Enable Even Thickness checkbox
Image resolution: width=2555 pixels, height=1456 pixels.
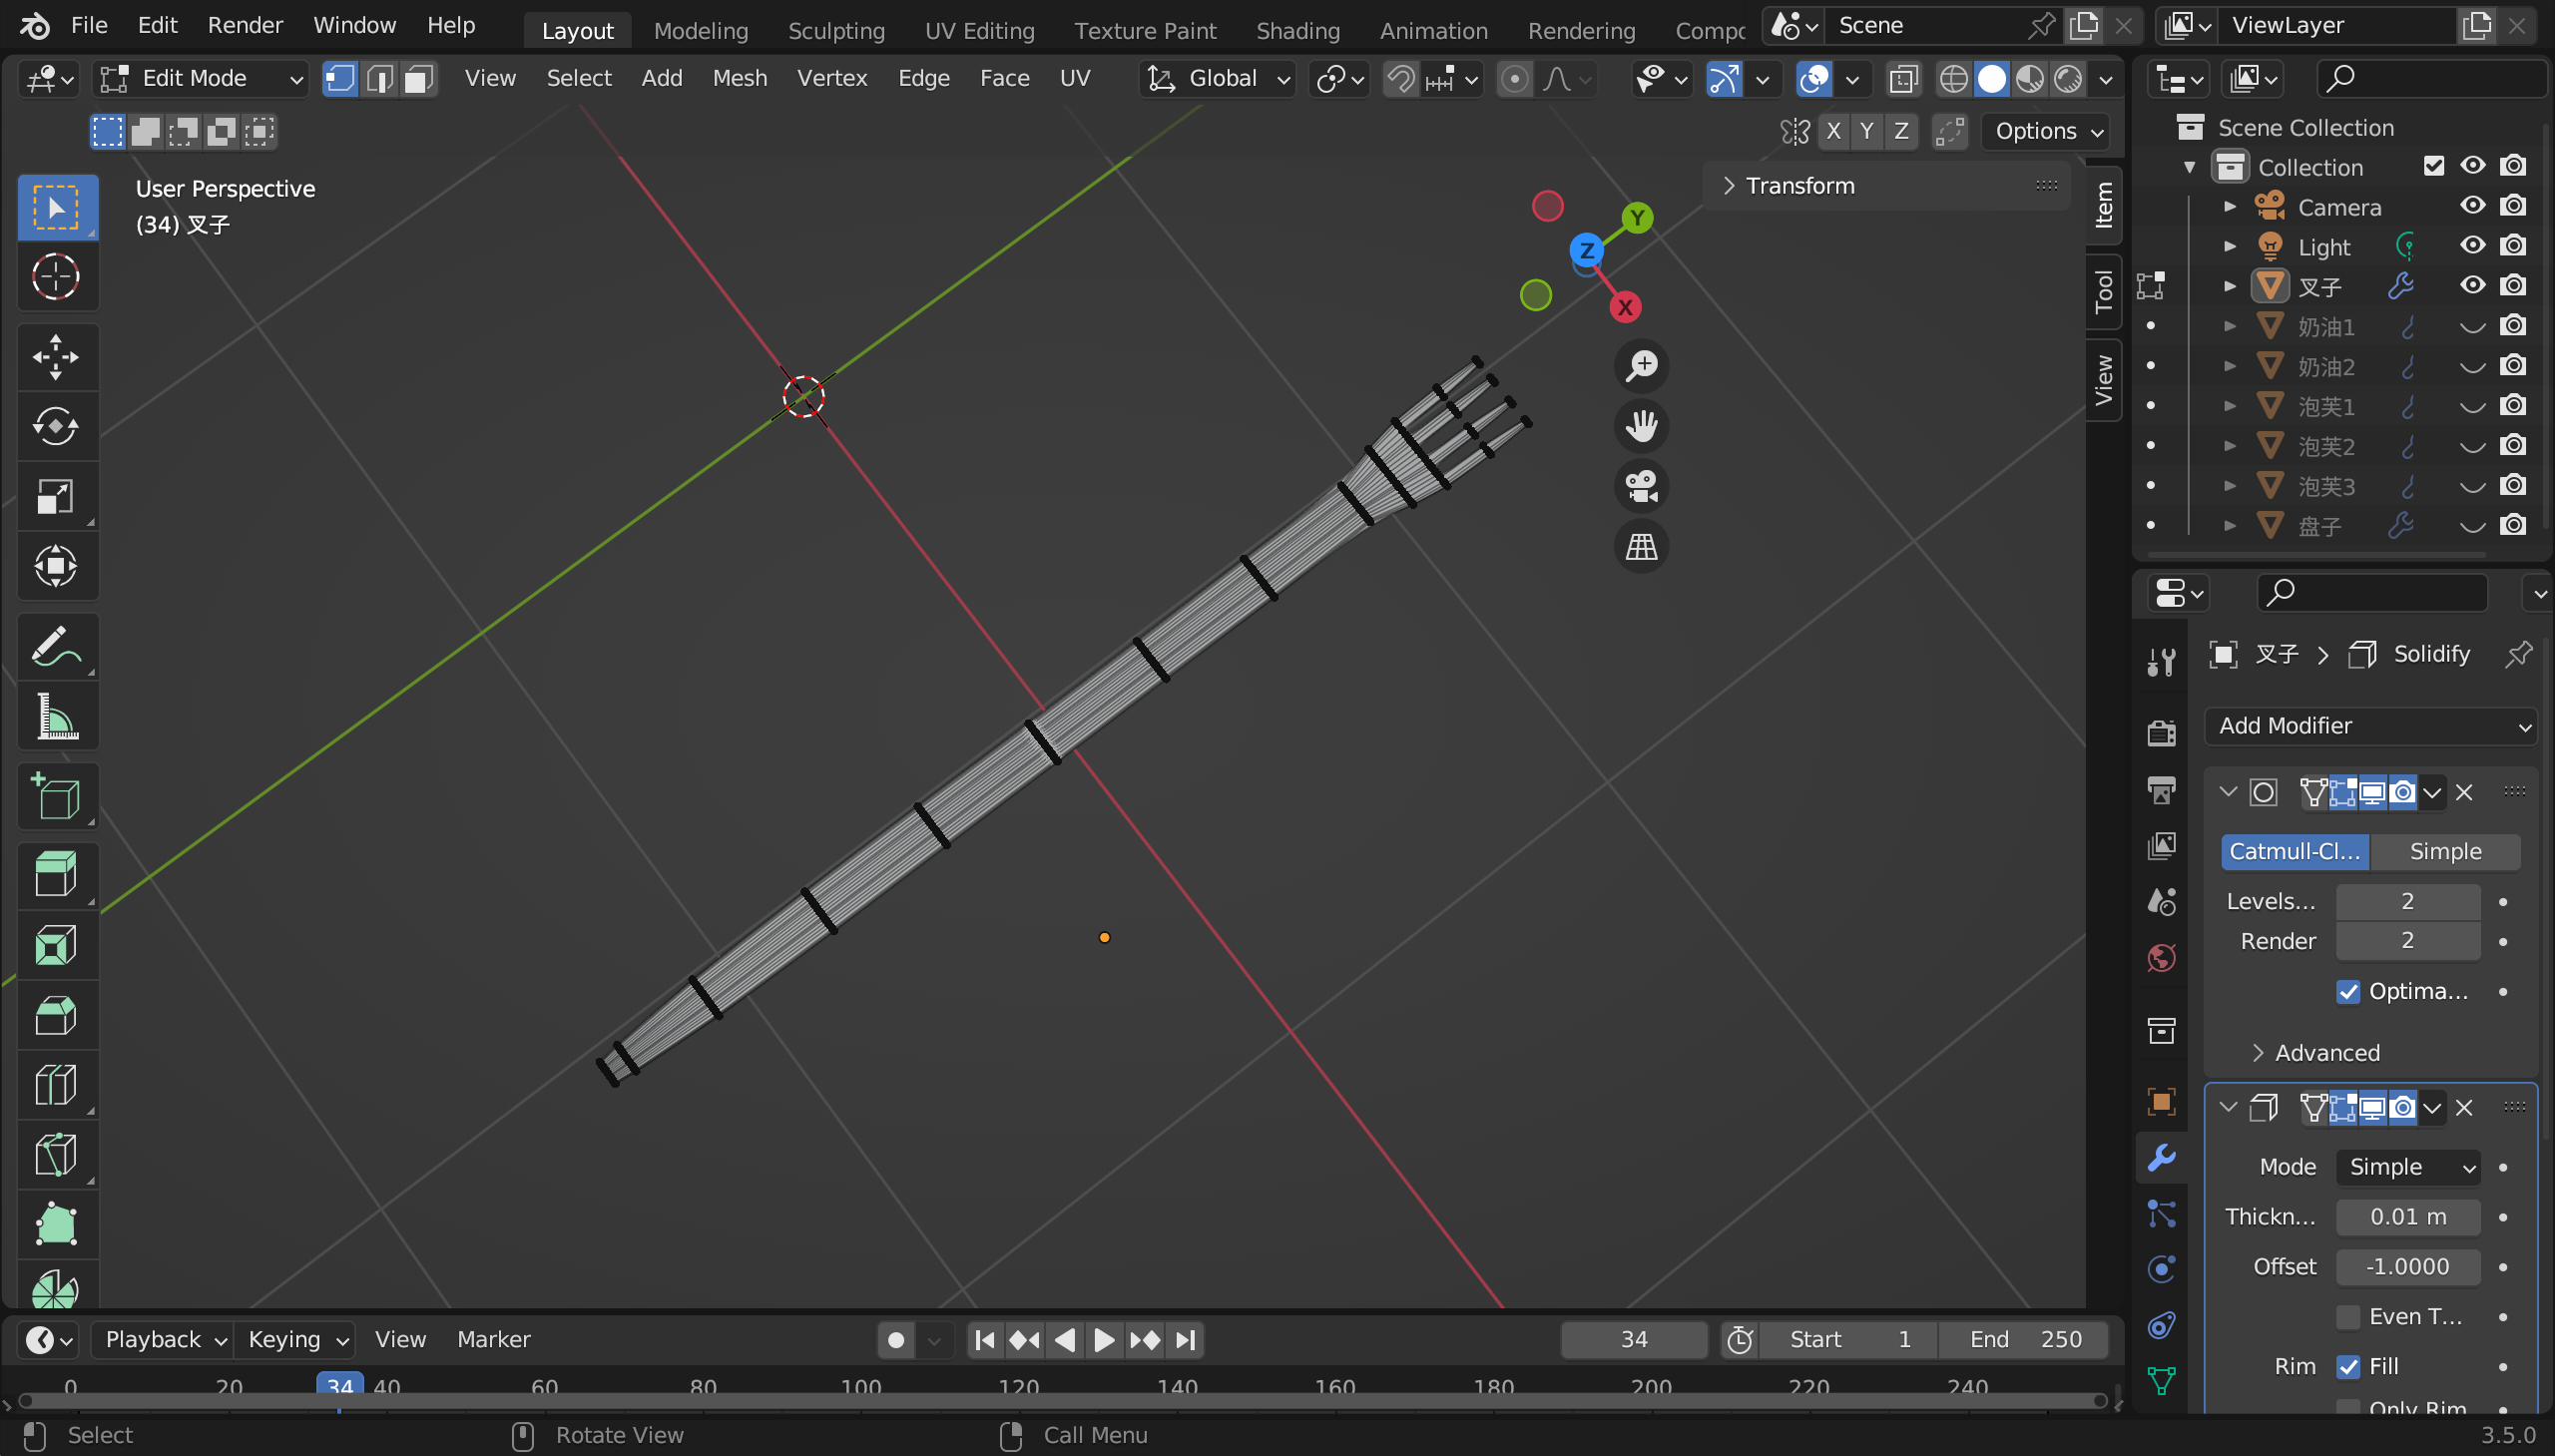pyautogui.click(x=2347, y=1317)
